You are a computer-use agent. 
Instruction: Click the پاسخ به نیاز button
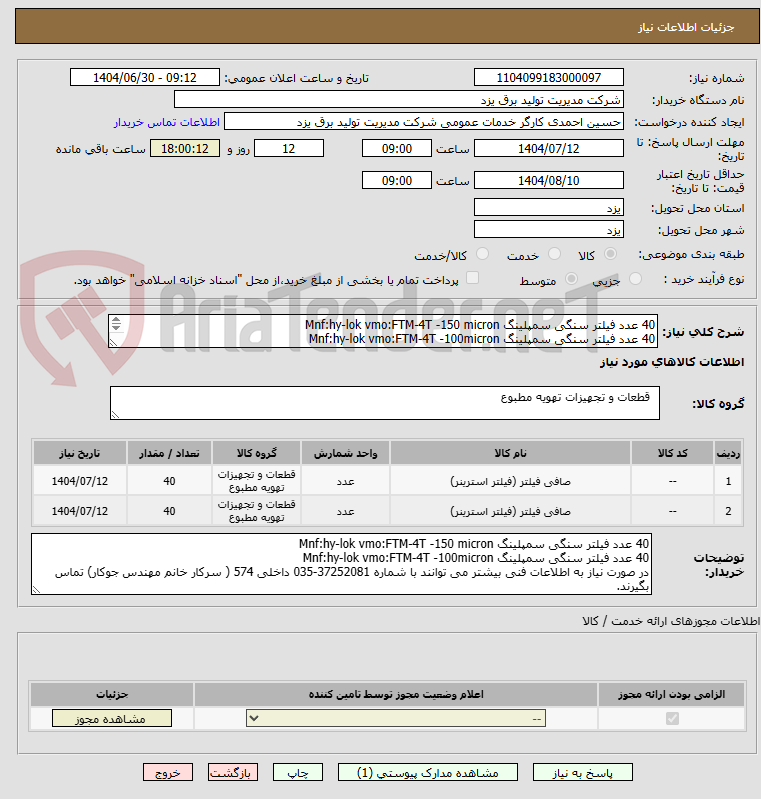pyautogui.click(x=583, y=773)
